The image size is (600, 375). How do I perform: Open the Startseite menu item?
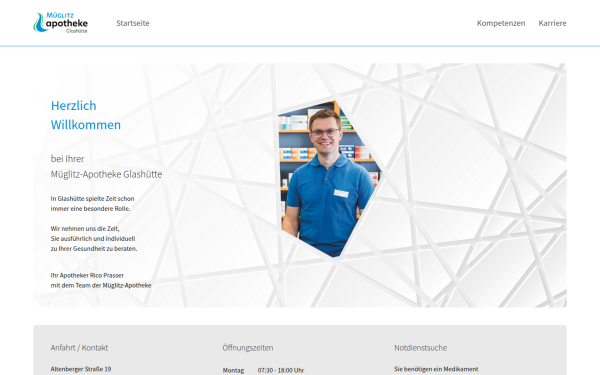[133, 23]
